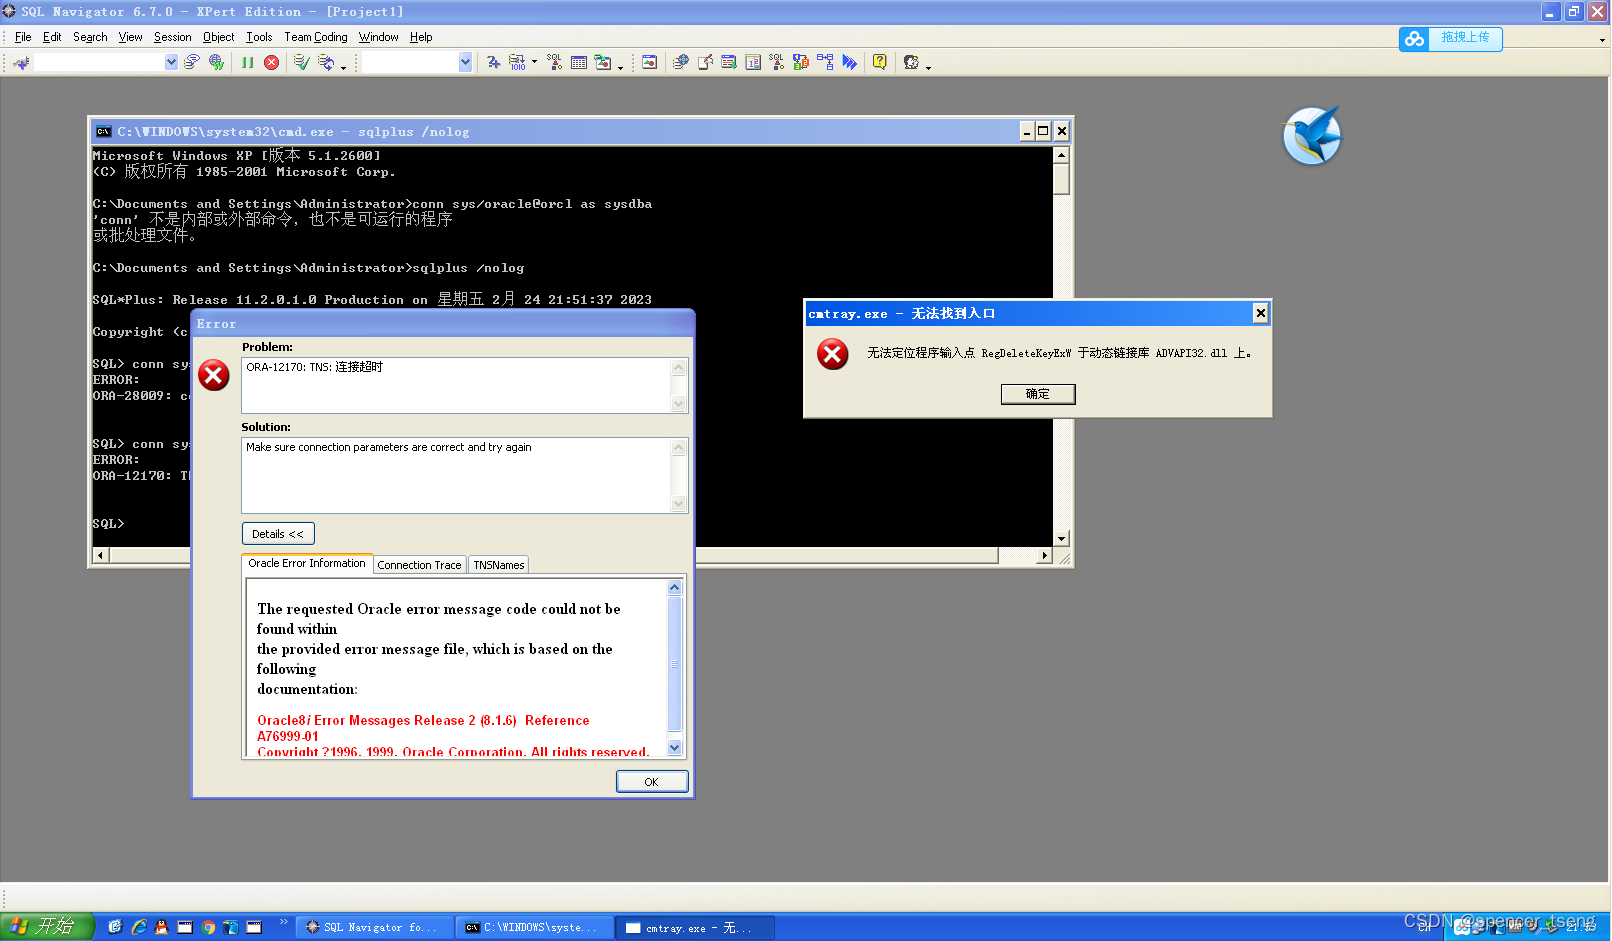This screenshot has width=1612, height=941.
Task: Click the globe/web toolbar icon
Action: (x=216, y=62)
